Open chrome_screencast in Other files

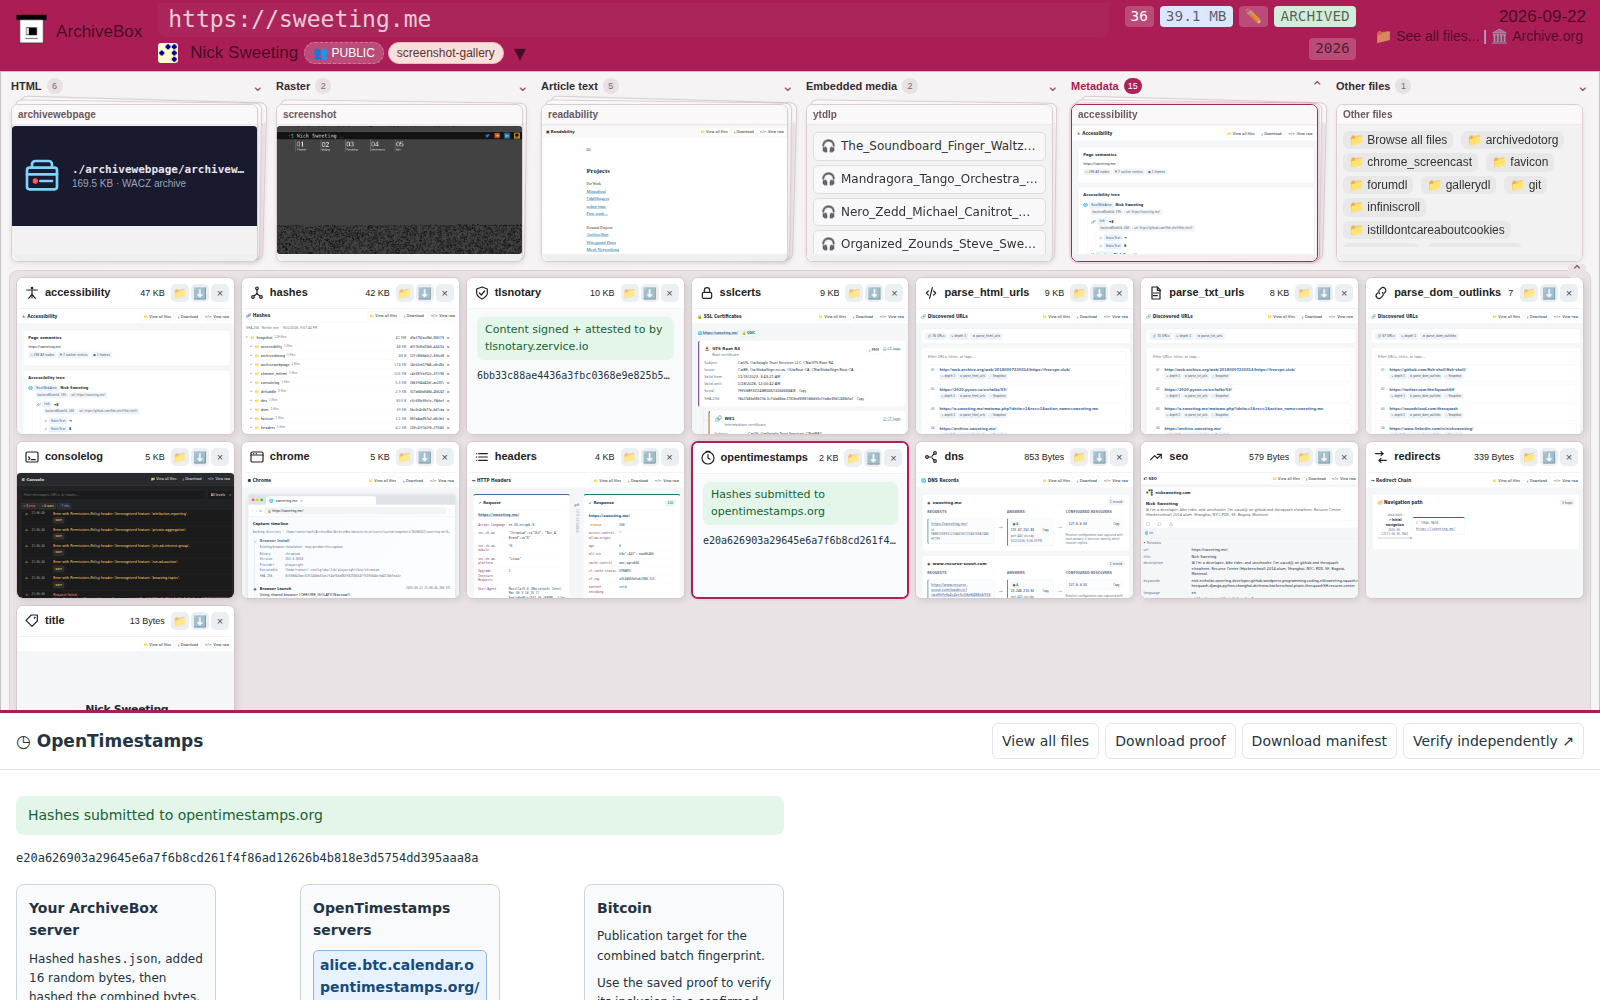click(x=1410, y=162)
